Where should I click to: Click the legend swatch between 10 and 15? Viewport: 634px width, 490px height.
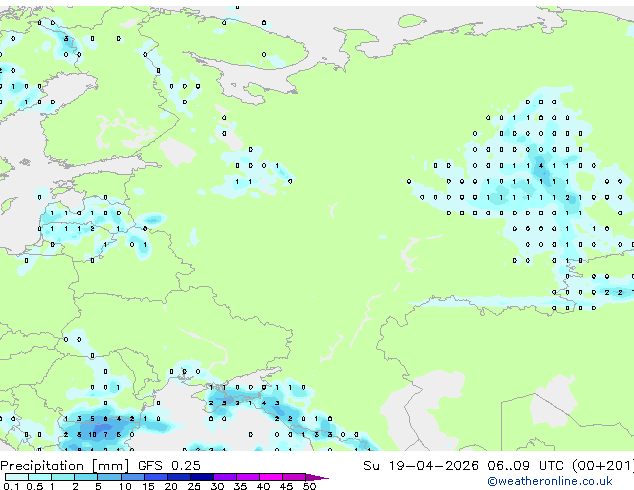133,477
